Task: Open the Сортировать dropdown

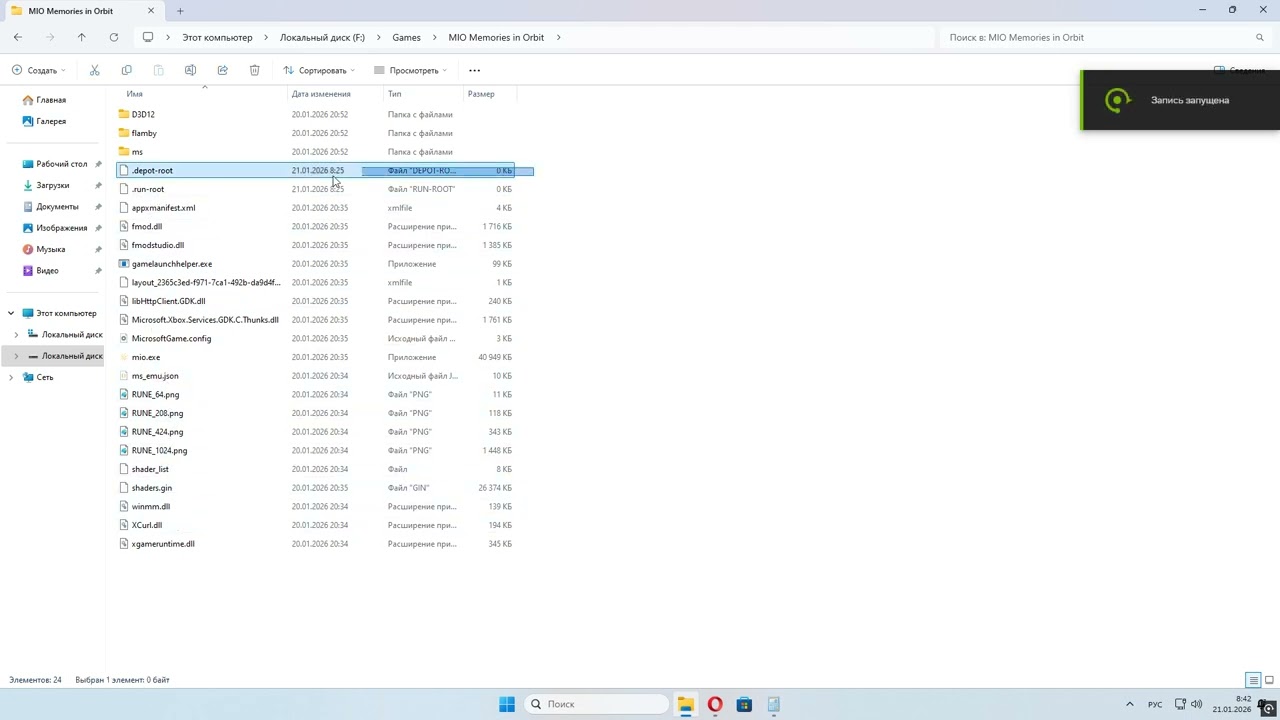Action: [320, 70]
